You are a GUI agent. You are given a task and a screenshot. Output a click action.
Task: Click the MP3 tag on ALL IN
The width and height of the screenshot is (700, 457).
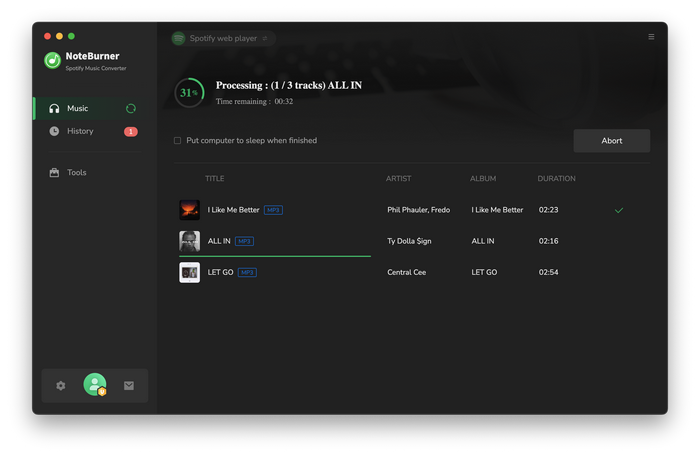(x=244, y=241)
